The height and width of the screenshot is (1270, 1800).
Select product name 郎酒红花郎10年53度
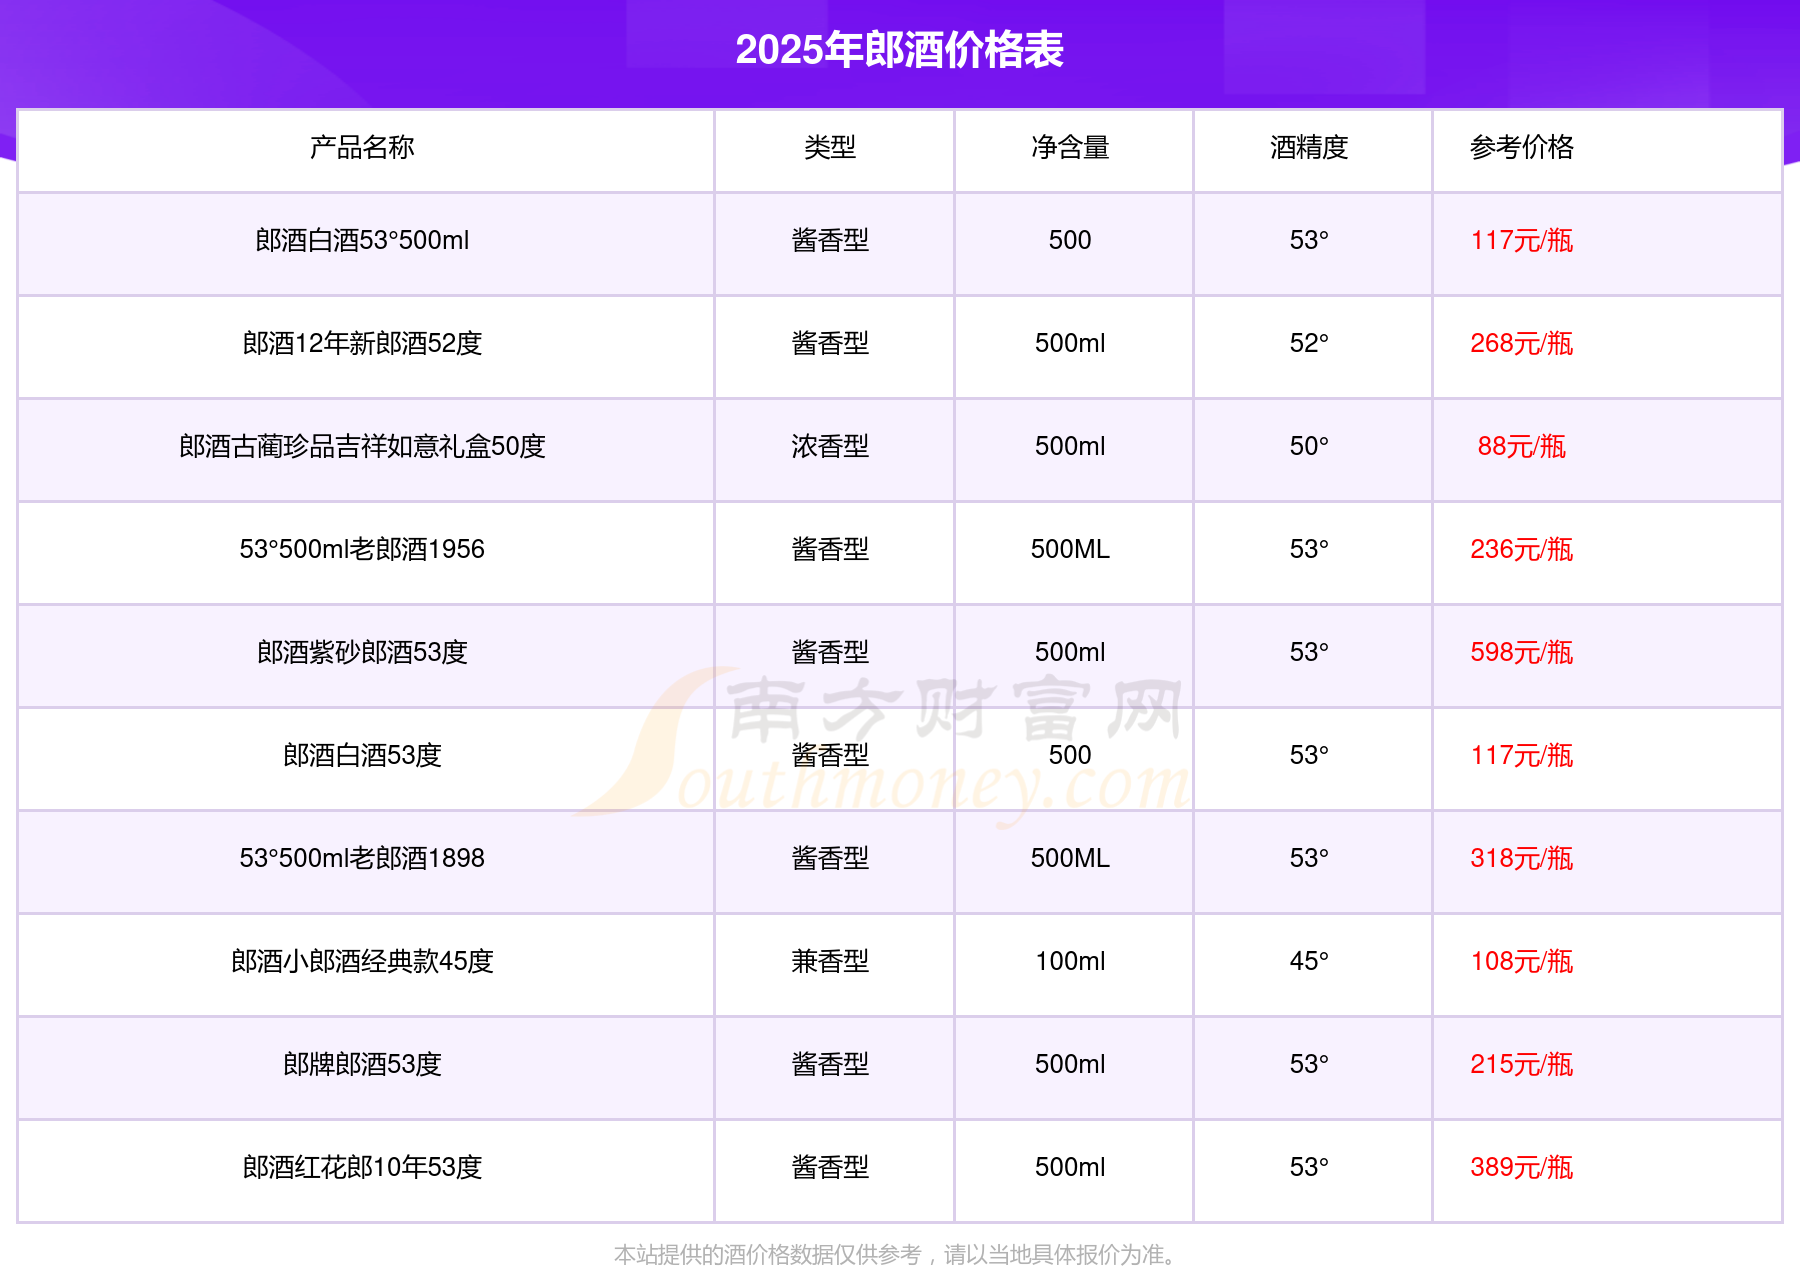(362, 1168)
